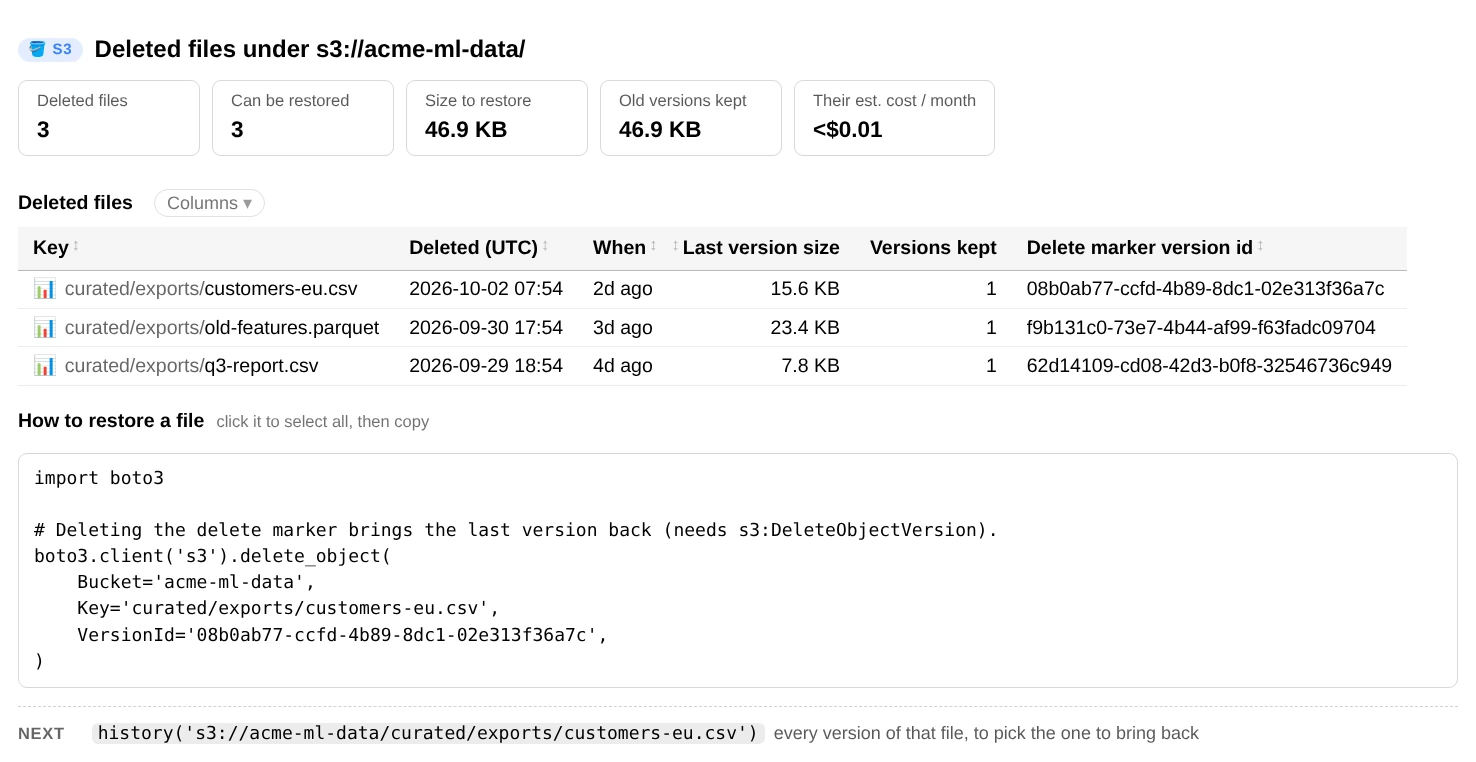Open the curated/exports/old-features.parquet key

222,327
